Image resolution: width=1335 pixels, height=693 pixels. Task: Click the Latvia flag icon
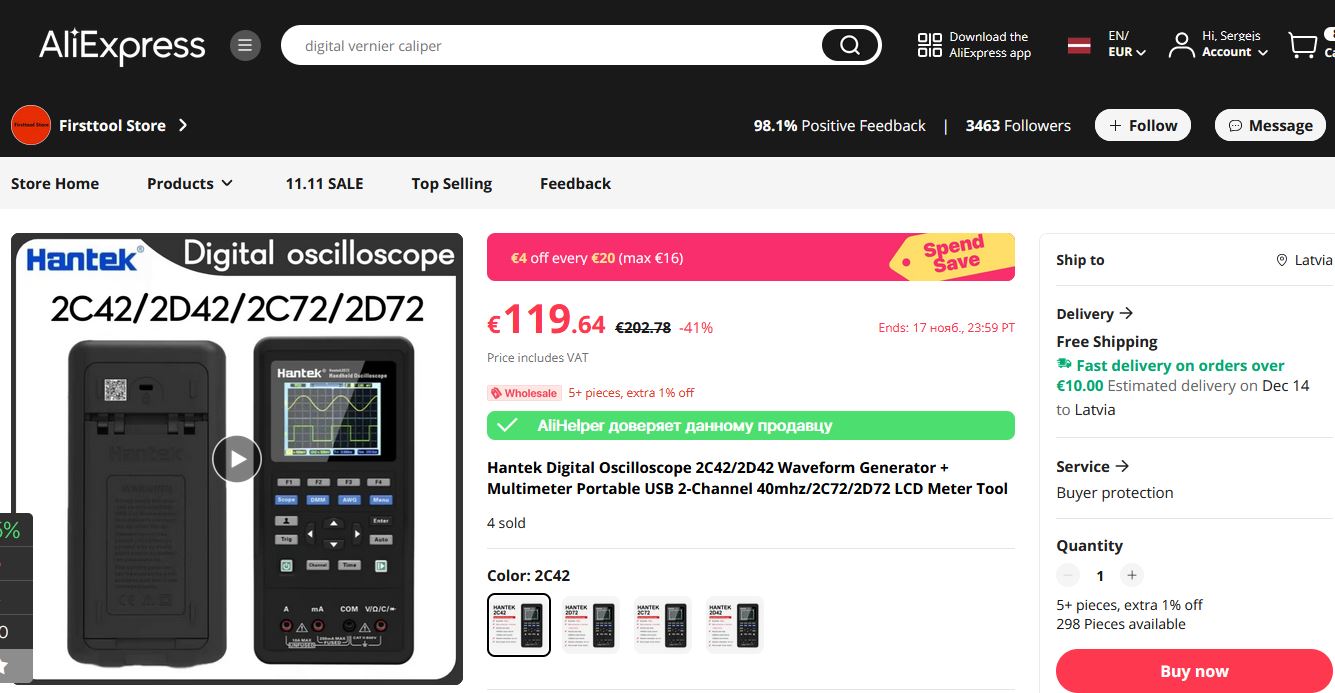(1079, 45)
